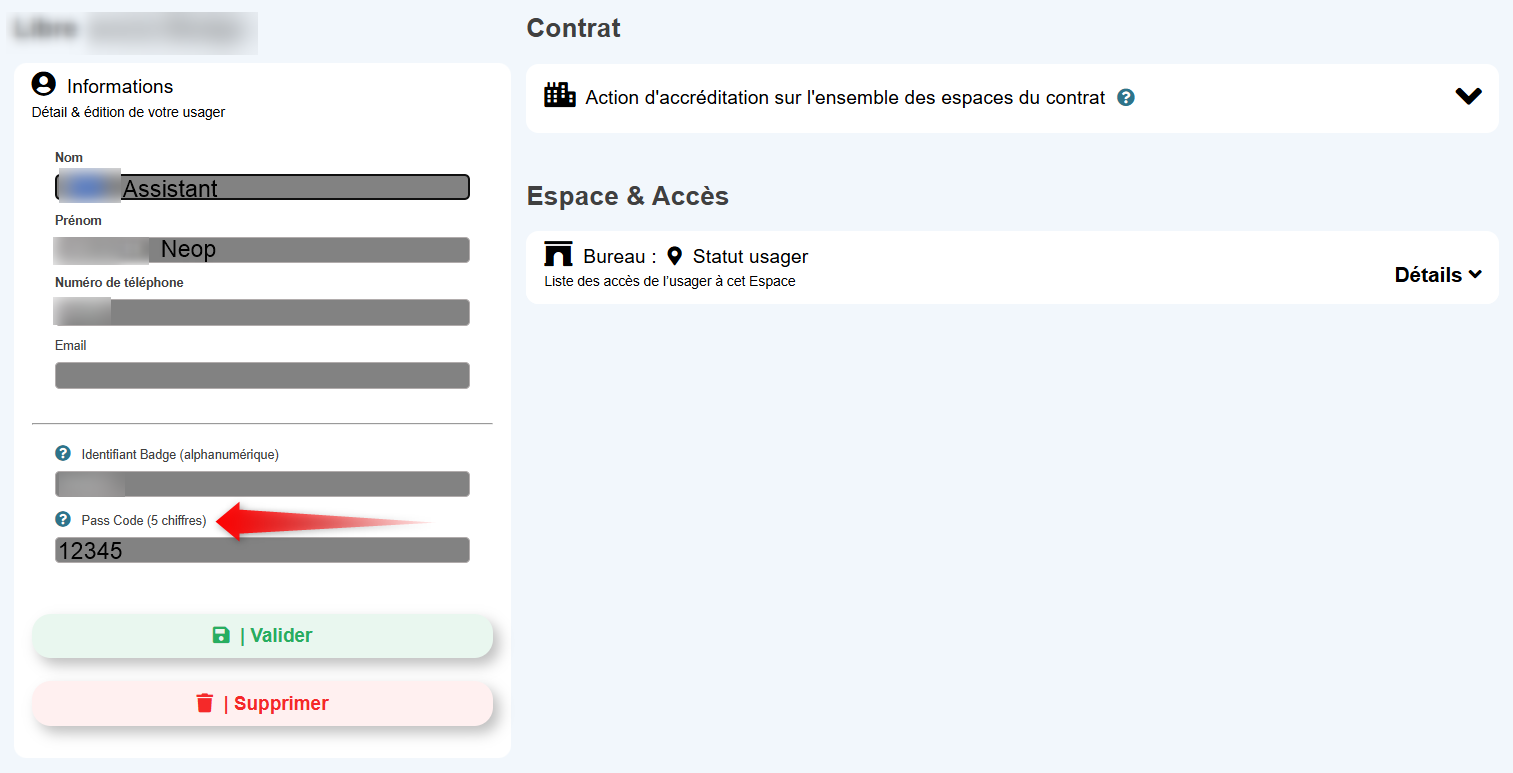Click the Pass Code field showing 12345

(262, 550)
